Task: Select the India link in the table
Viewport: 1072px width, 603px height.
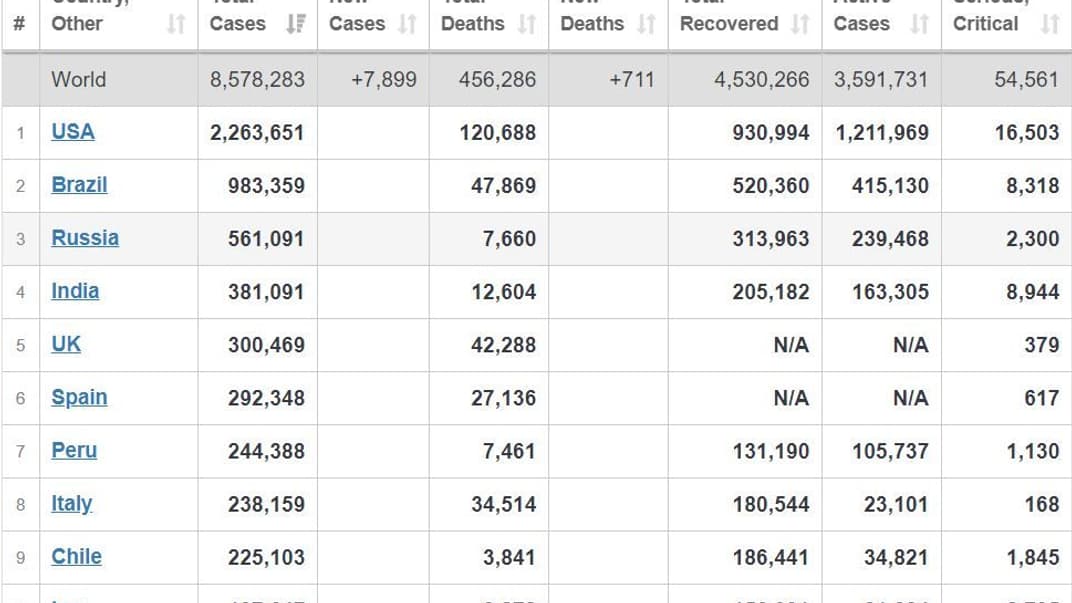Action: 75,291
